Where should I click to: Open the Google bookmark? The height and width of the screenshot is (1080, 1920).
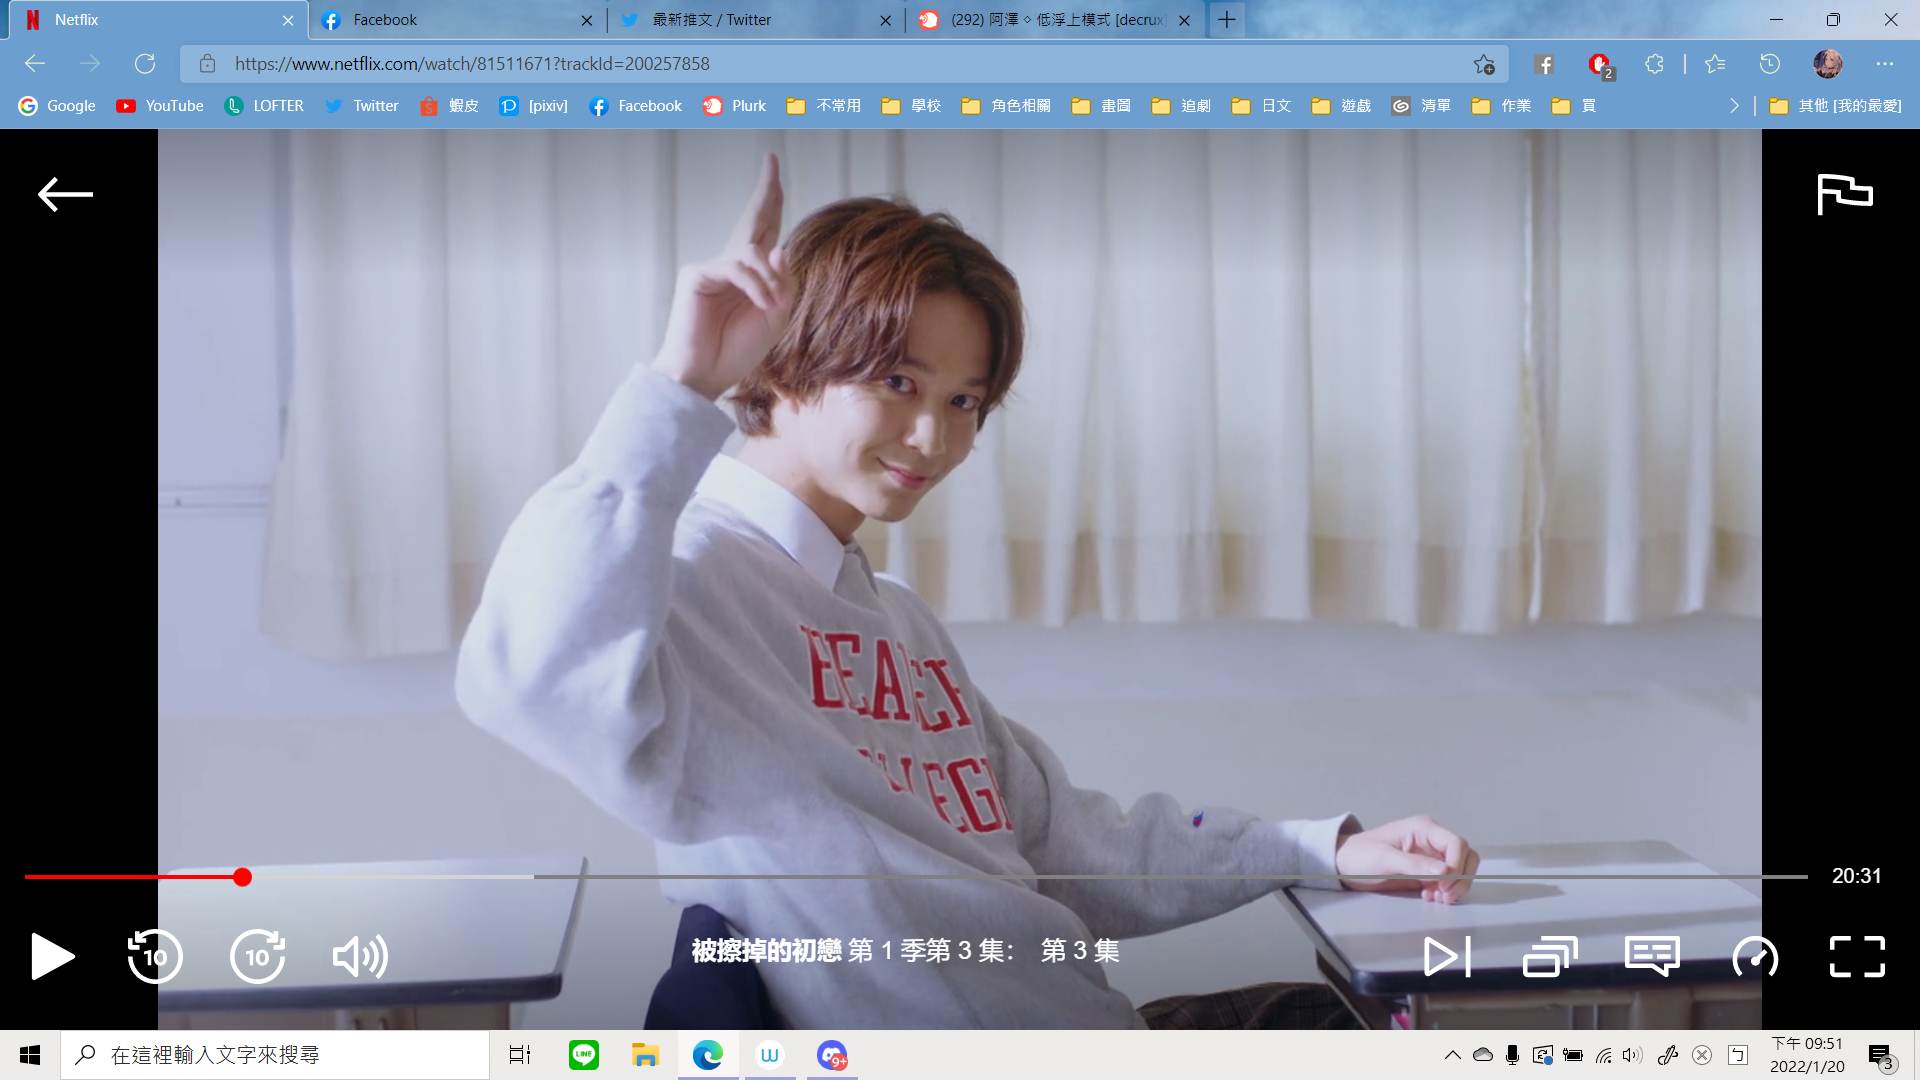pos(57,106)
